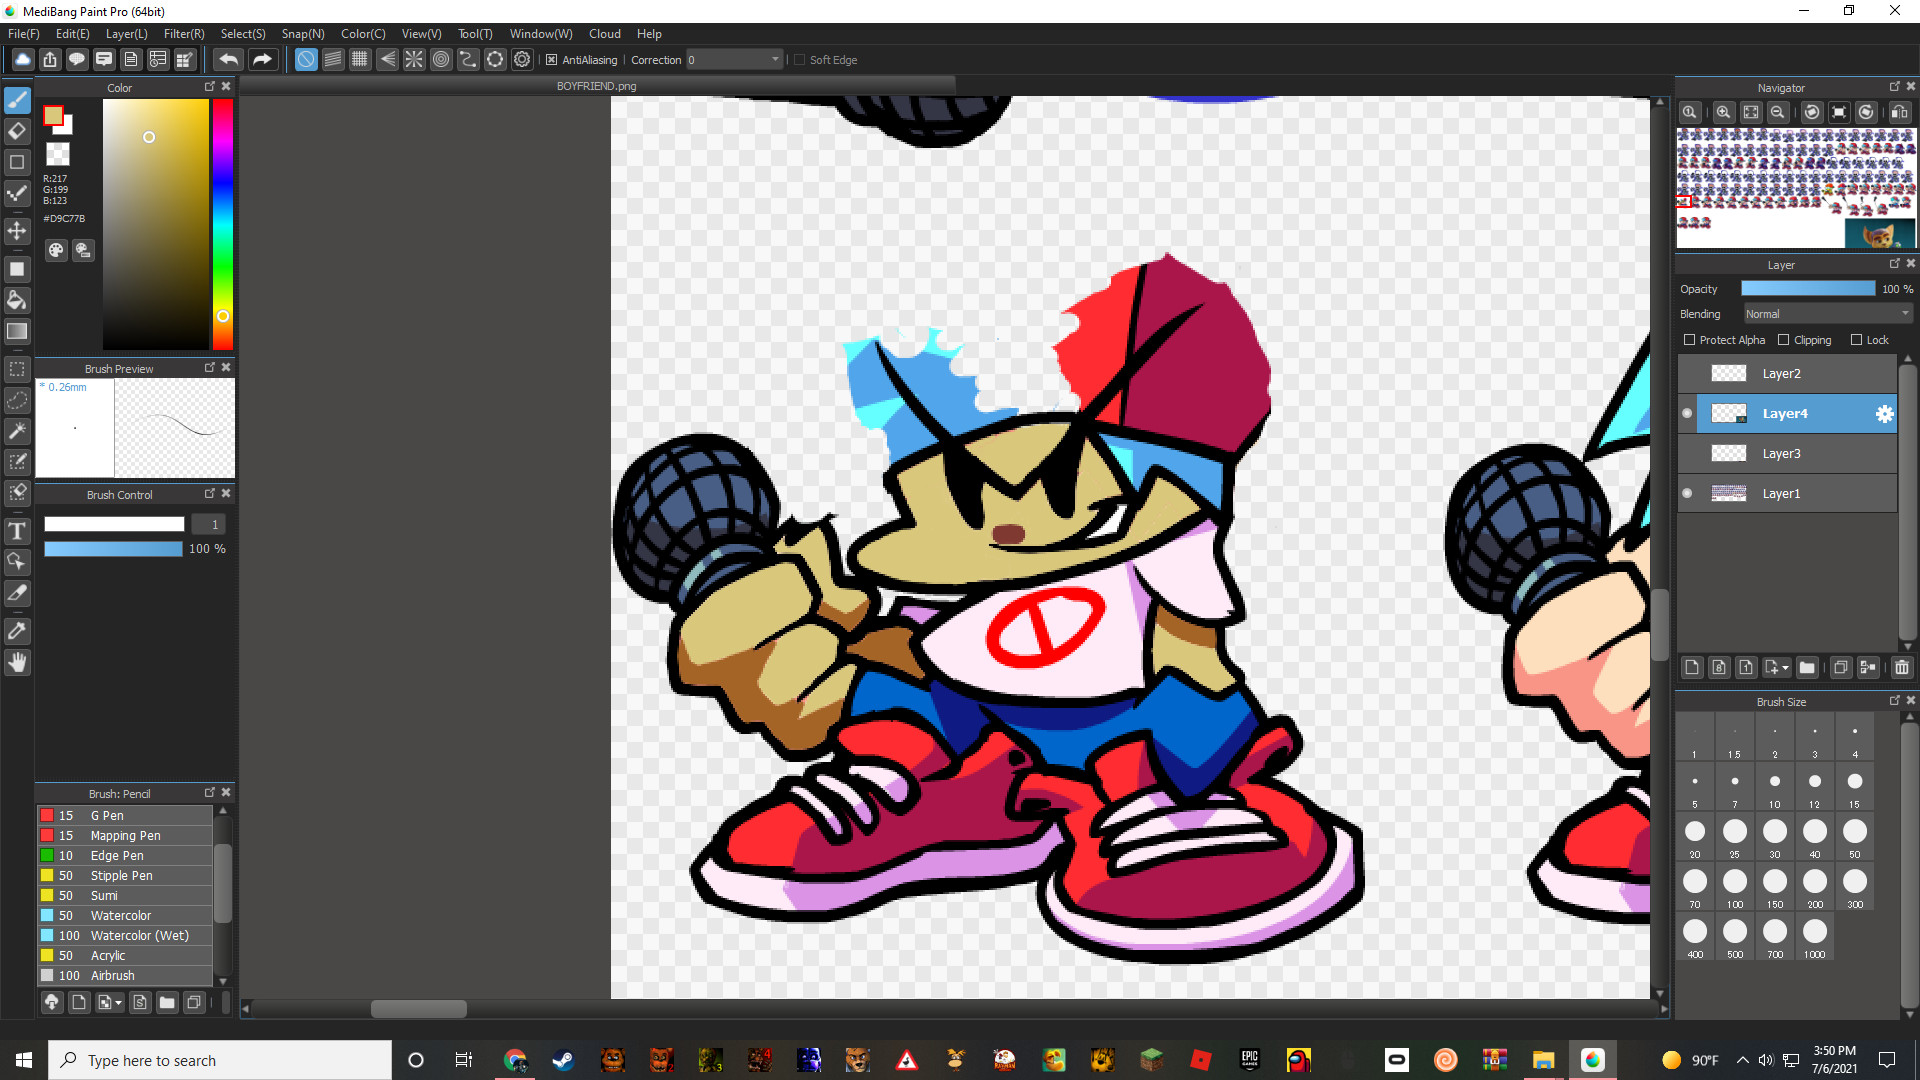
Task: Toggle visibility of Layer4
Action: [x=1687, y=413]
